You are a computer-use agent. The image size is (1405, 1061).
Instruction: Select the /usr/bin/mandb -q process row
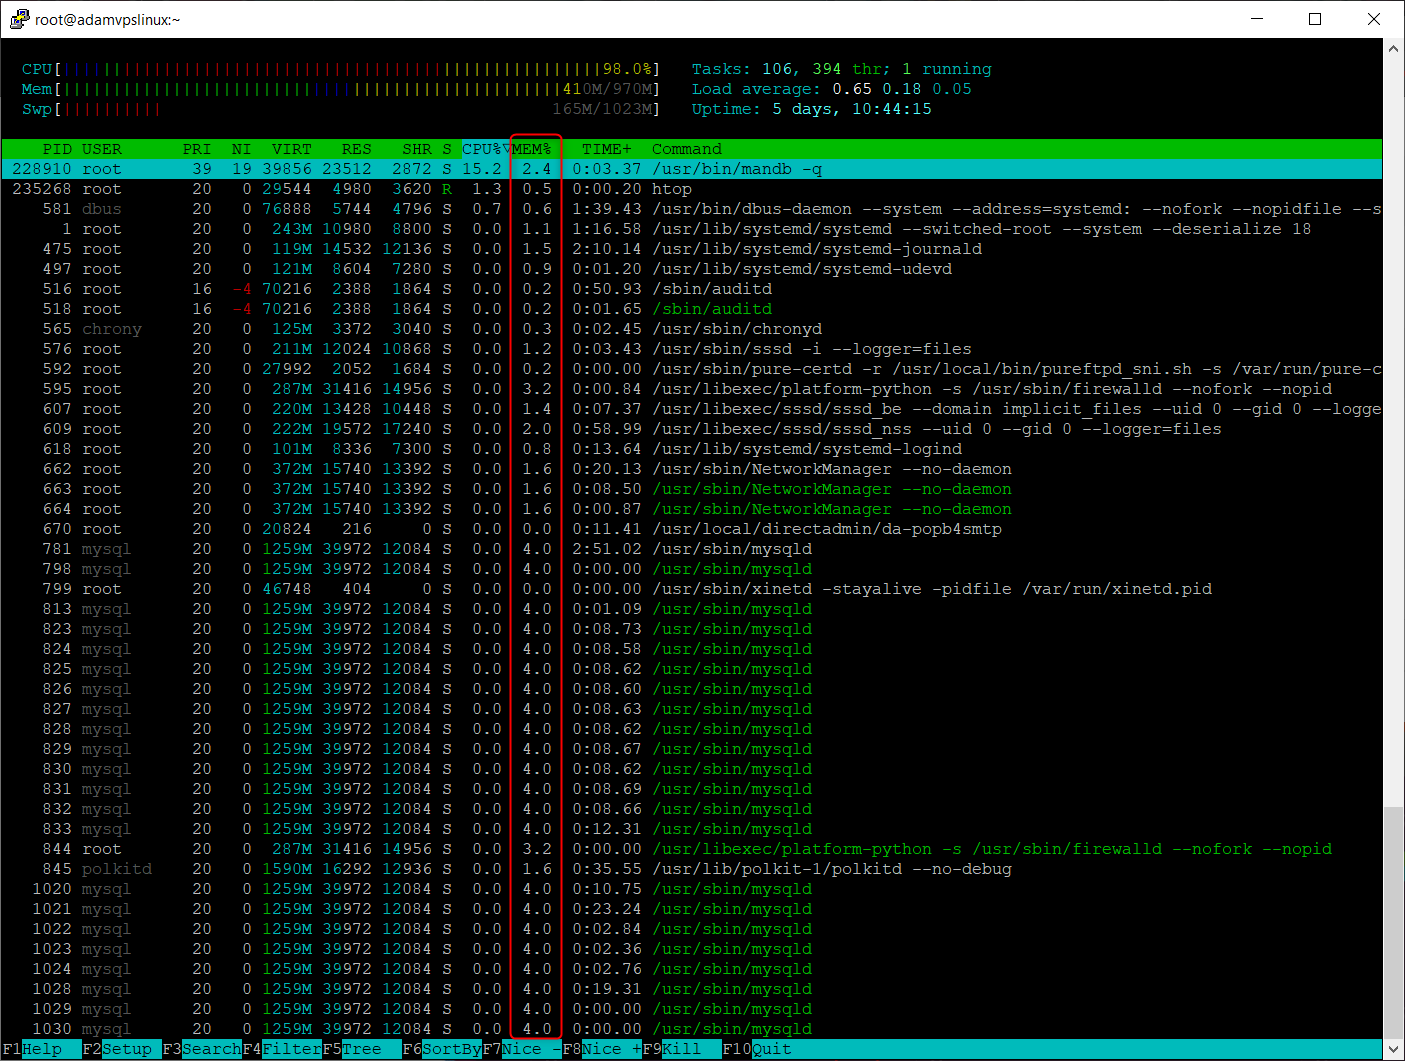tap(692, 169)
